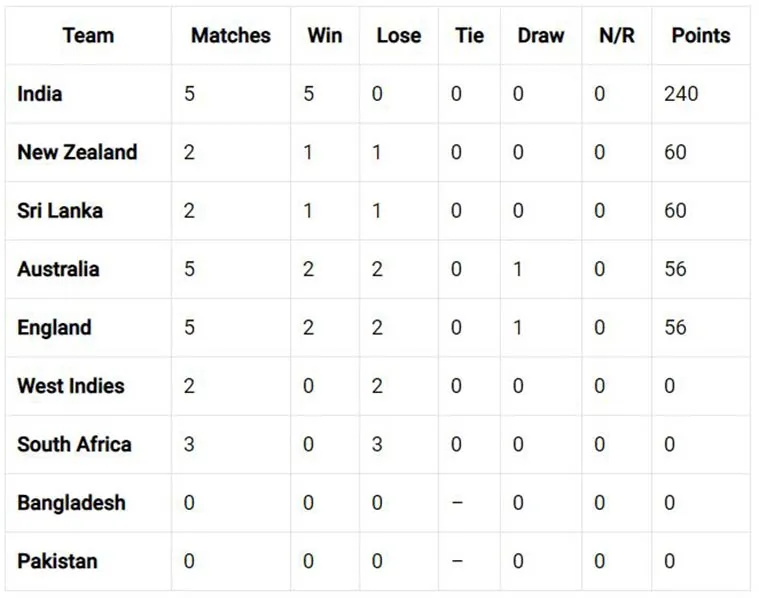The image size is (759, 598).
Task: Click the Tie column header
Action: 470,35
